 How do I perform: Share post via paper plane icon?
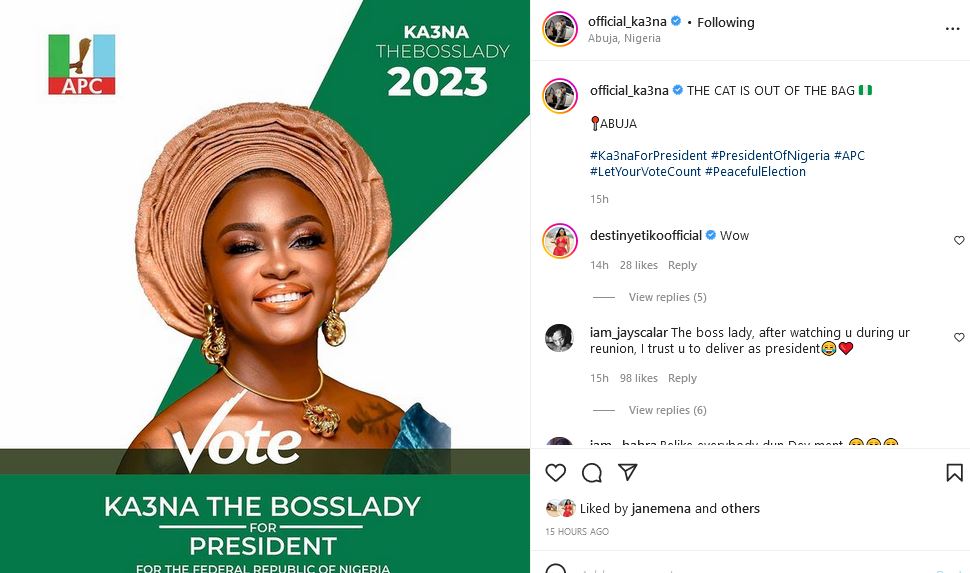point(627,472)
